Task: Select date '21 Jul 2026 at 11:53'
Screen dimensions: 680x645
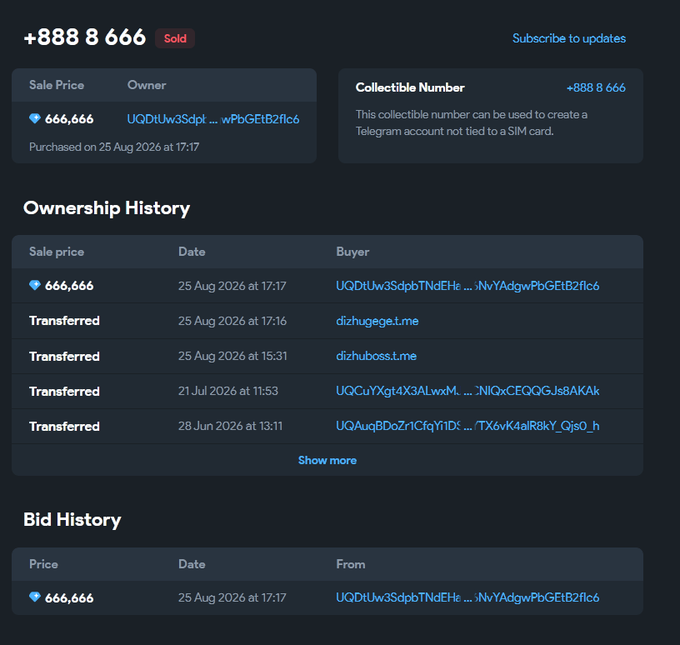Action: (x=228, y=391)
